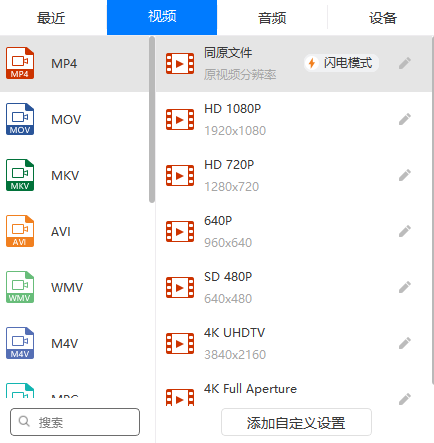Click the MOV format file icon
The height and width of the screenshot is (443, 434).
coord(20,119)
